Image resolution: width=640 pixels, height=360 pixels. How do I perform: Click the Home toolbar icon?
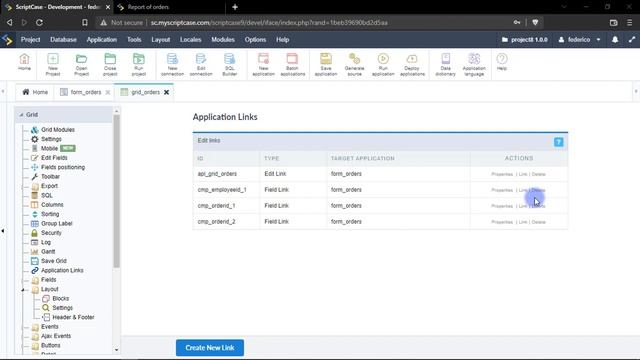[24, 62]
